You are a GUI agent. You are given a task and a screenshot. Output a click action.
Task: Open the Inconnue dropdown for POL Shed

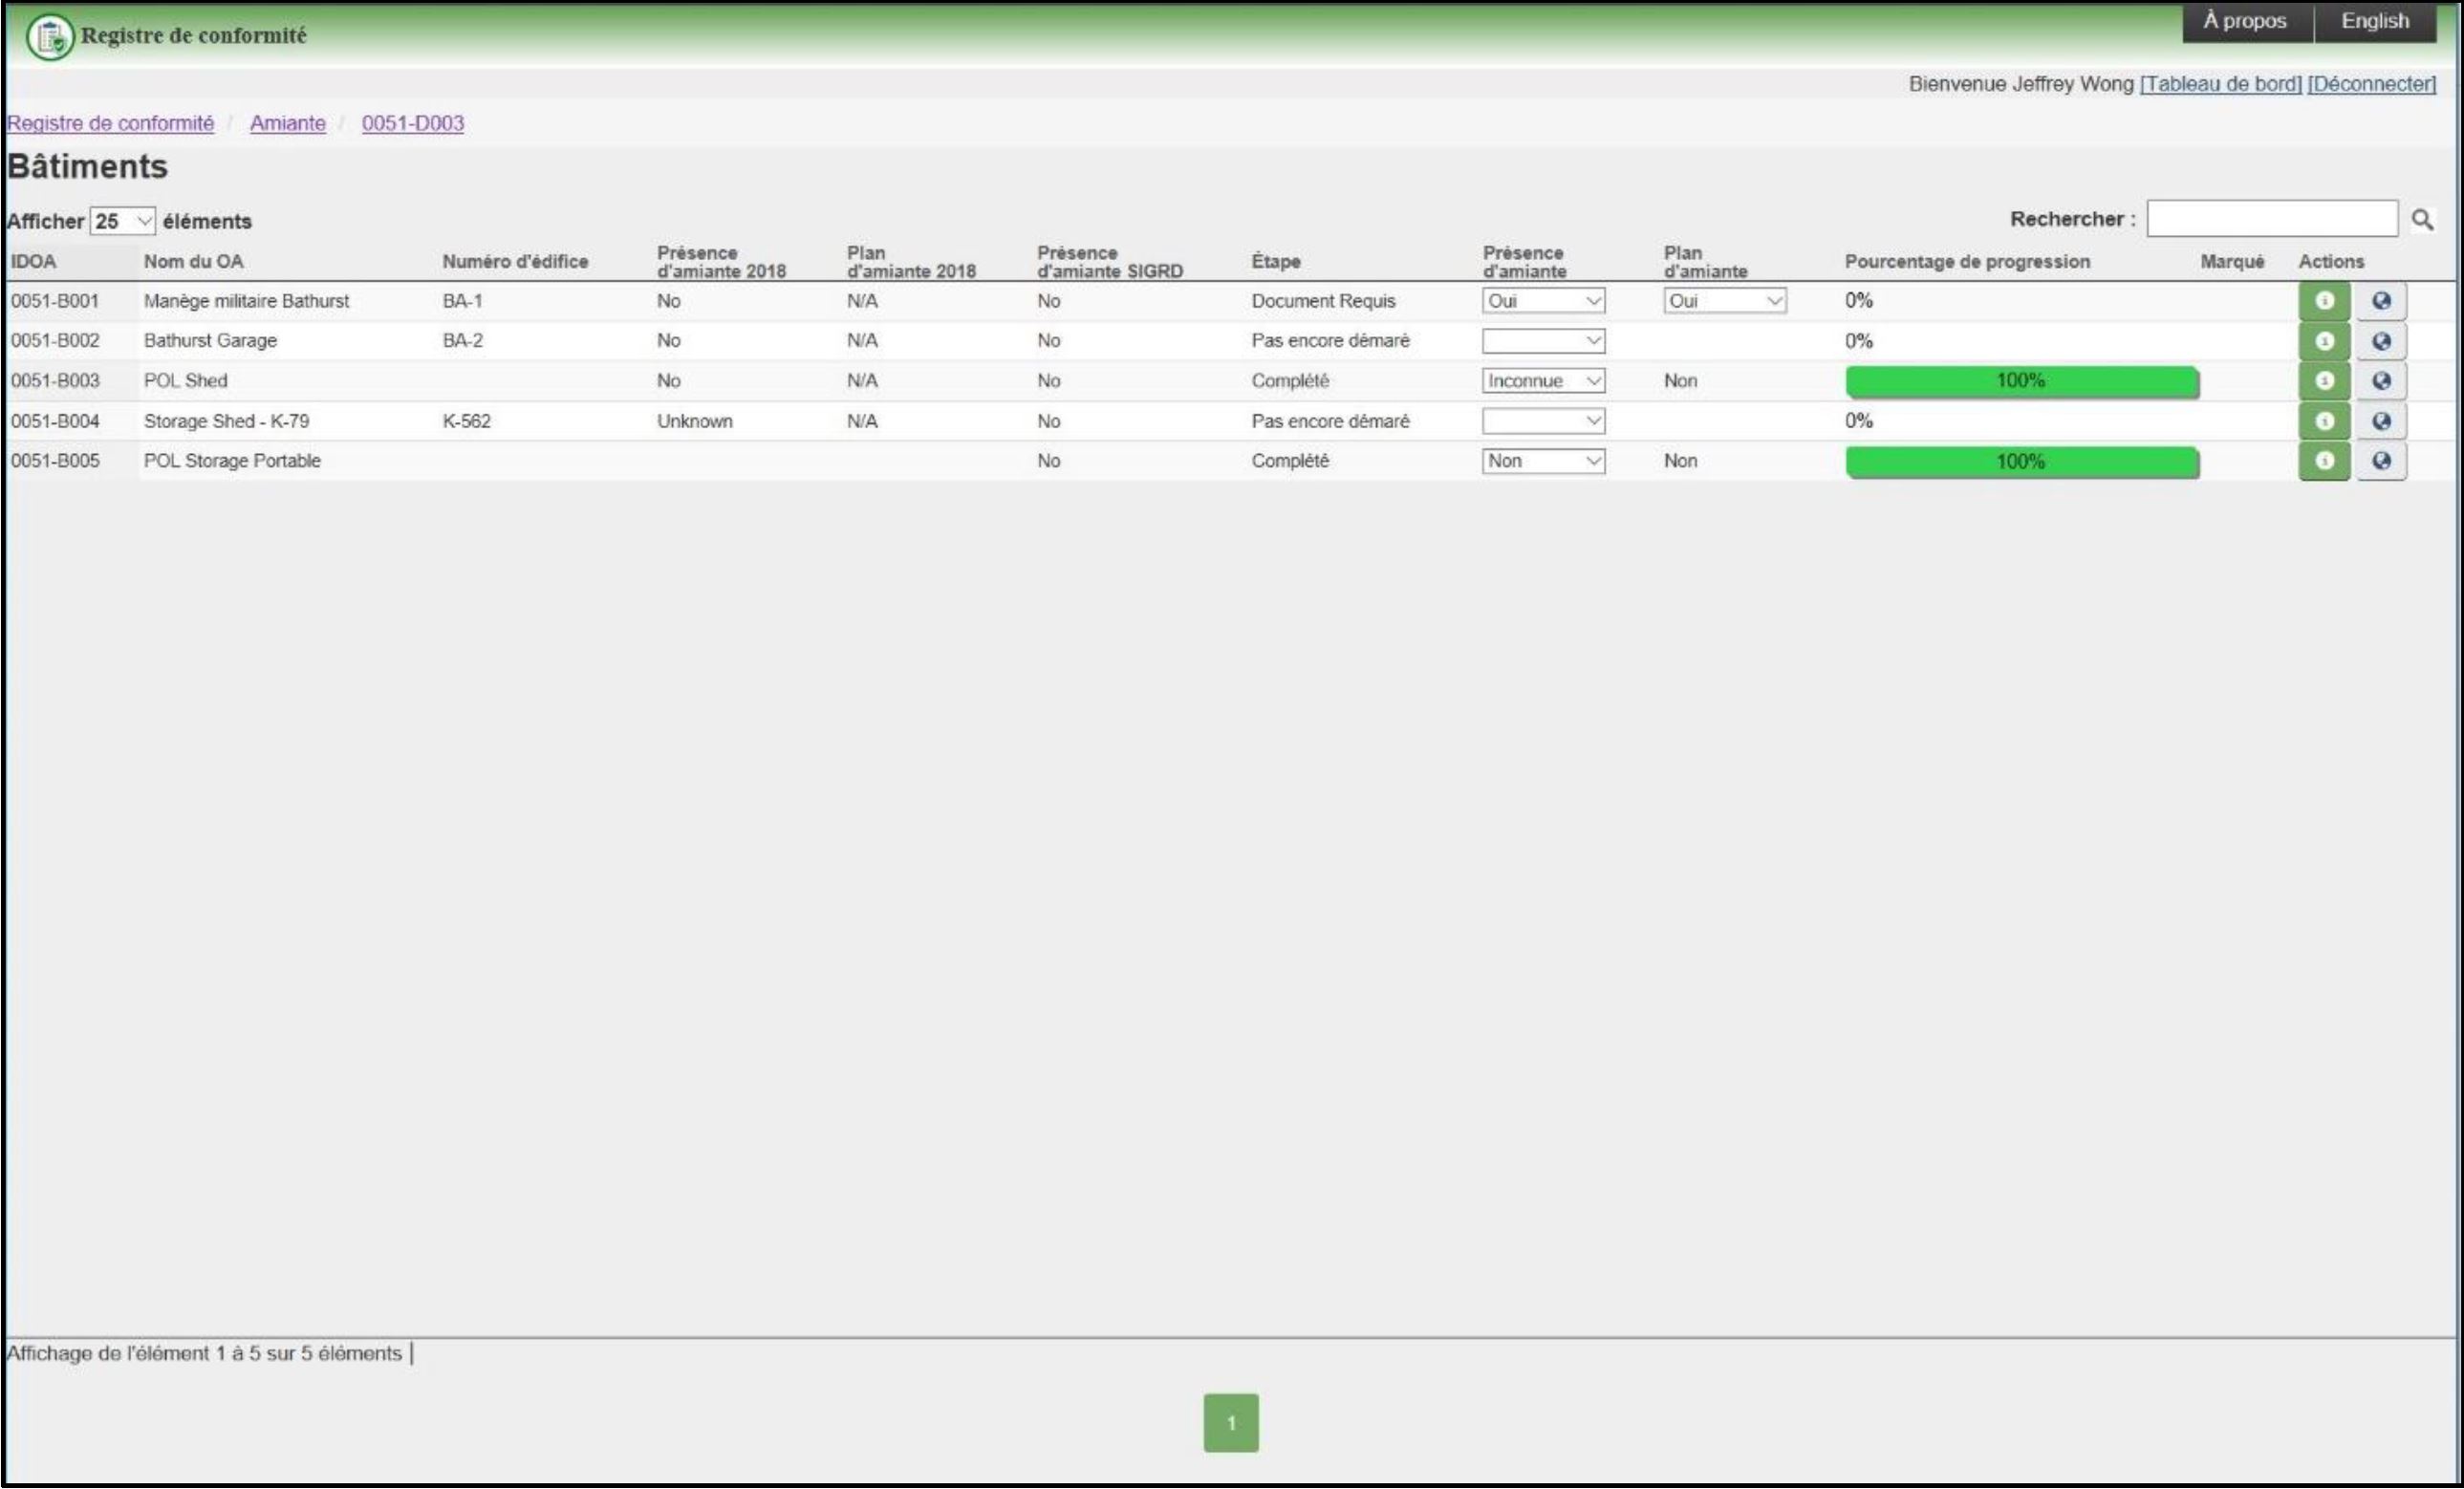coord(1543,381)
